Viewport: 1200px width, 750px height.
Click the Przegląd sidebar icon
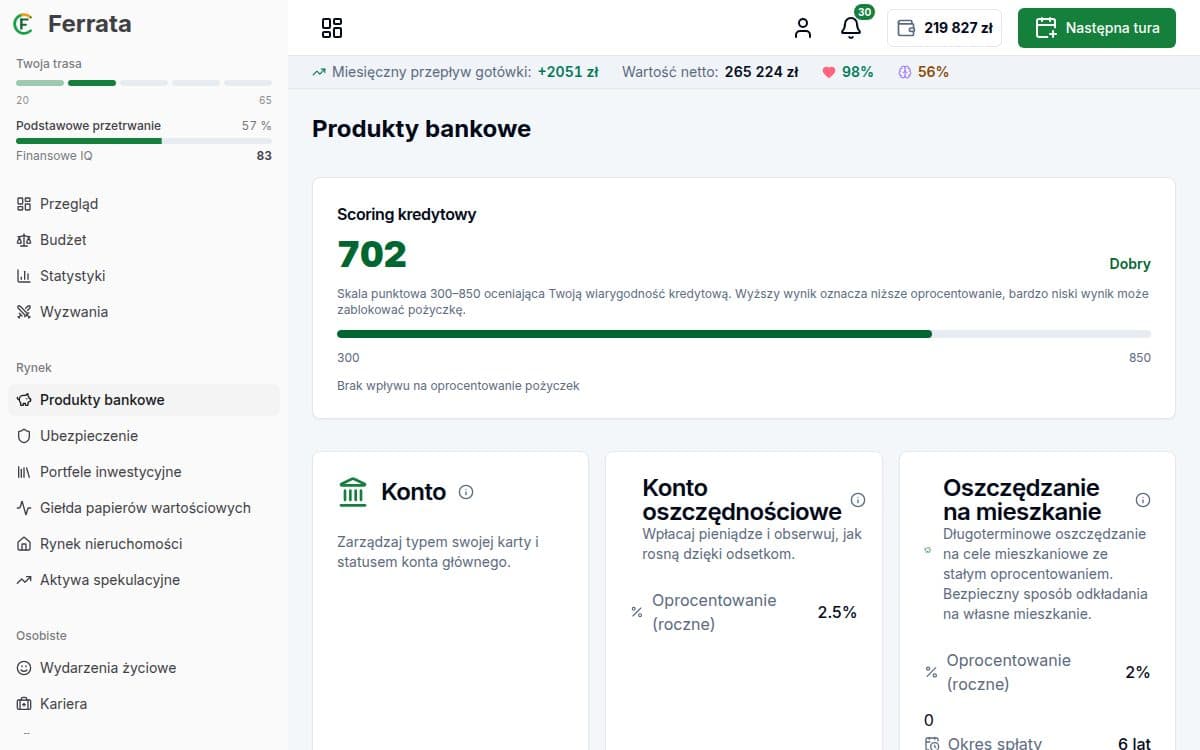[x=24, y=204]
